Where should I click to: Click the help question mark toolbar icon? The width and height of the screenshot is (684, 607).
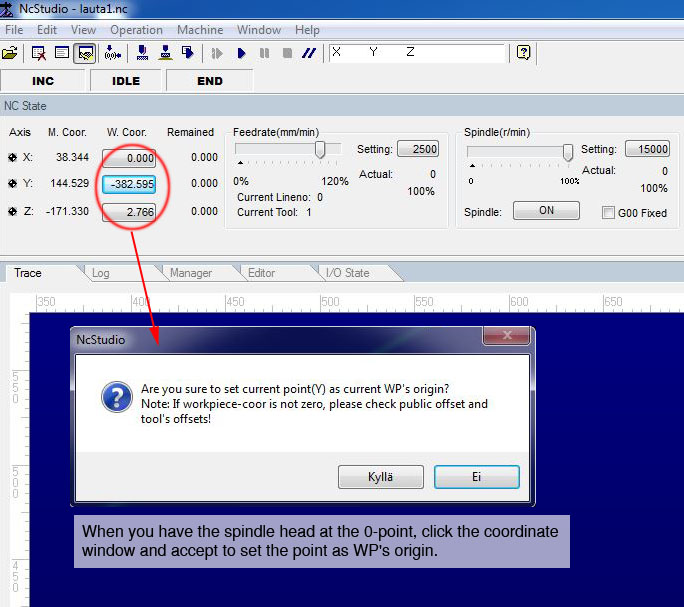[x=523, y=52]
